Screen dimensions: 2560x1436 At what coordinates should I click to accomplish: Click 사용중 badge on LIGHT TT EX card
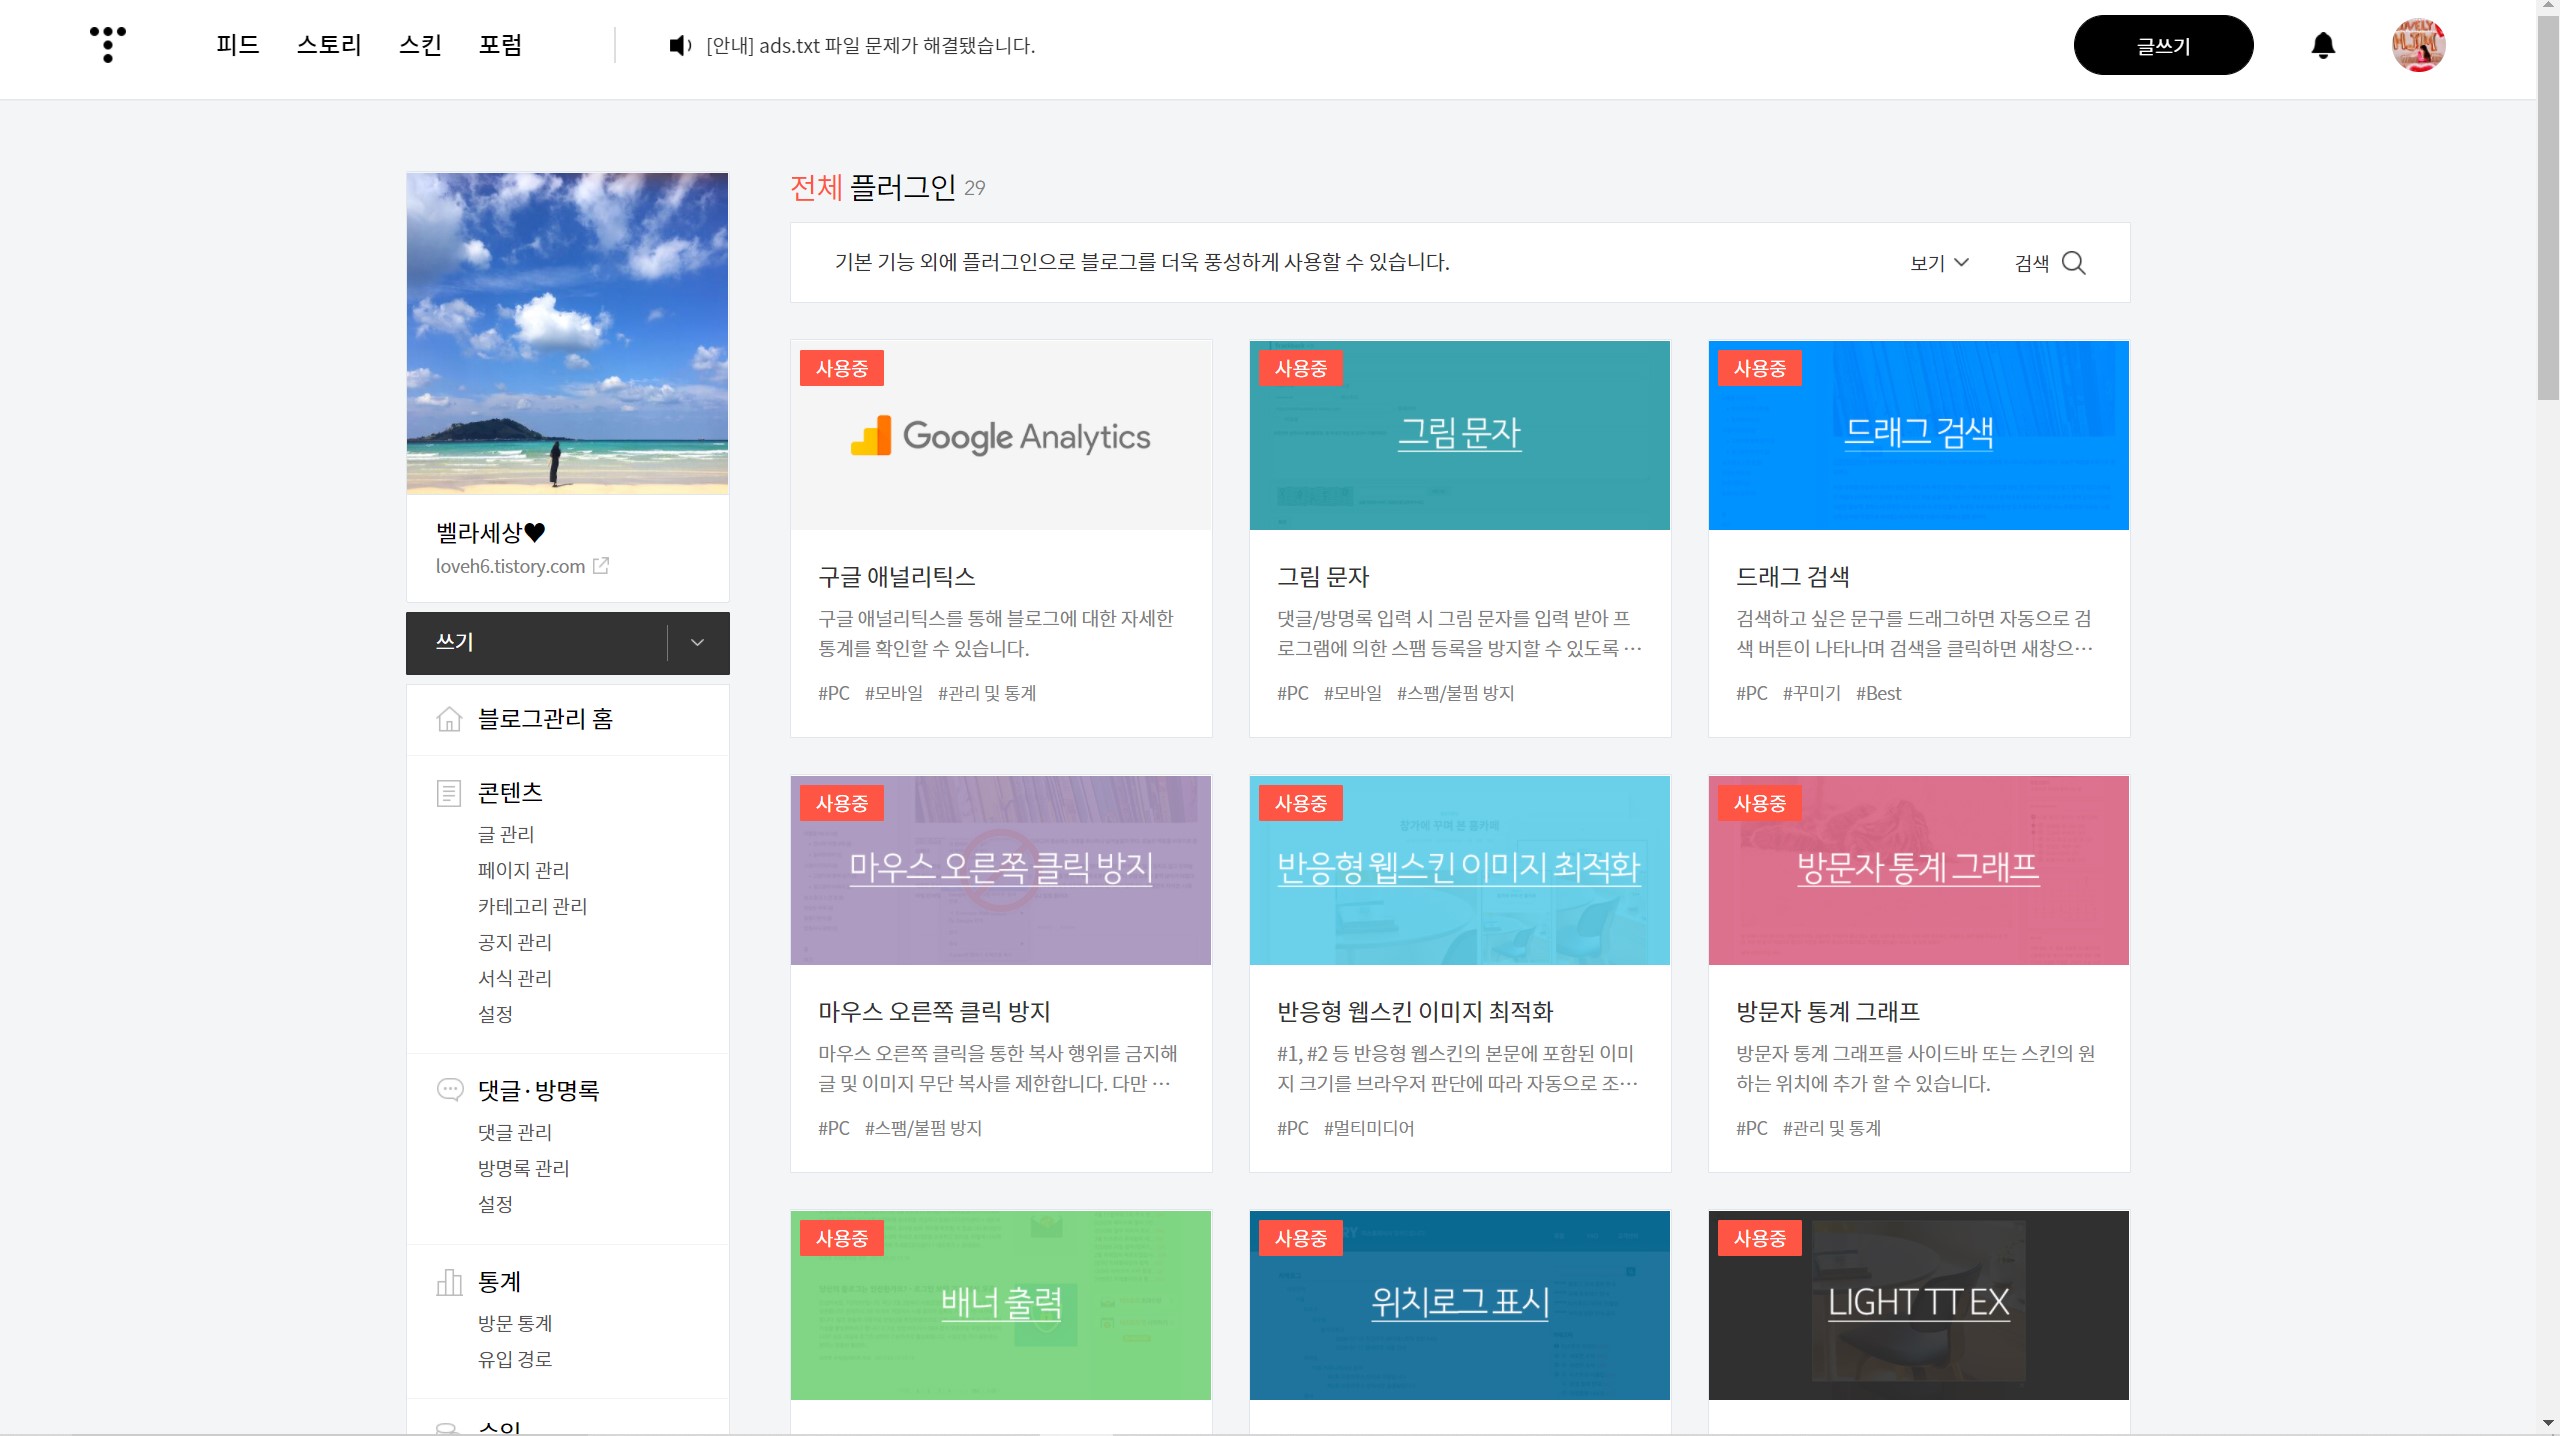click(1759, 1238)
